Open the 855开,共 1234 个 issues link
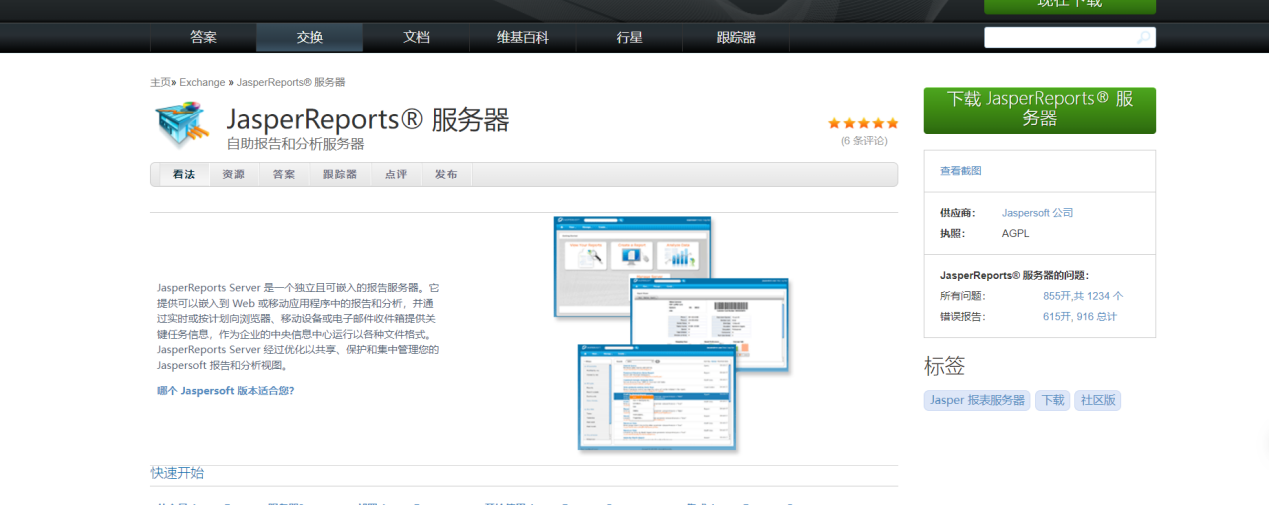Image resolution: width=1269 pixels, height=505 pixels. tap(1083, 296)
